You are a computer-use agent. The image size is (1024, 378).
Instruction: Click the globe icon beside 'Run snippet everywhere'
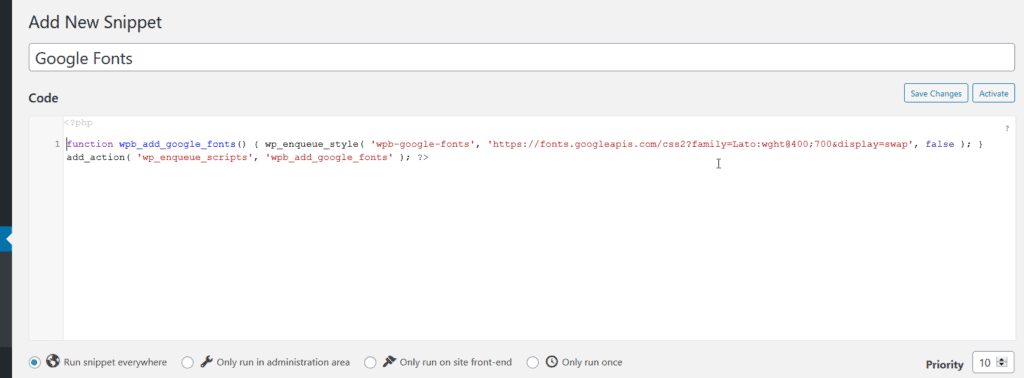pyautogui.click(x=54, y=361)
